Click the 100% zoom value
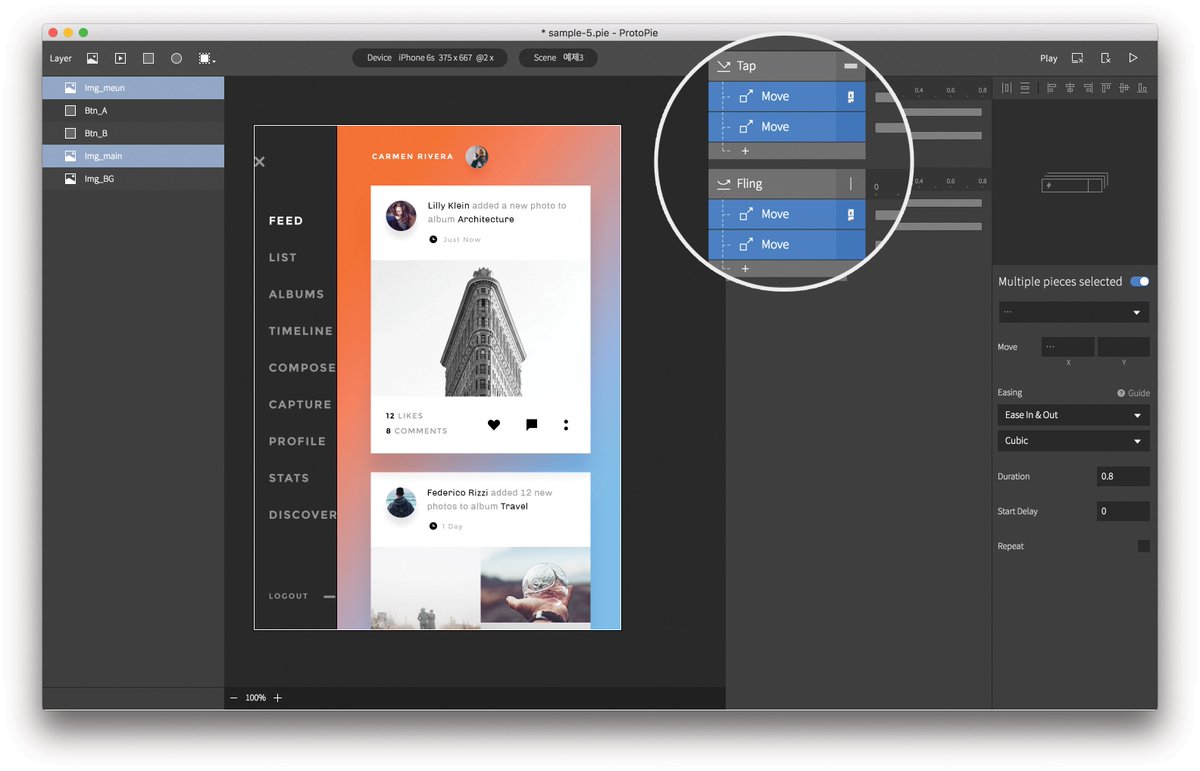 tap(256, 698)
